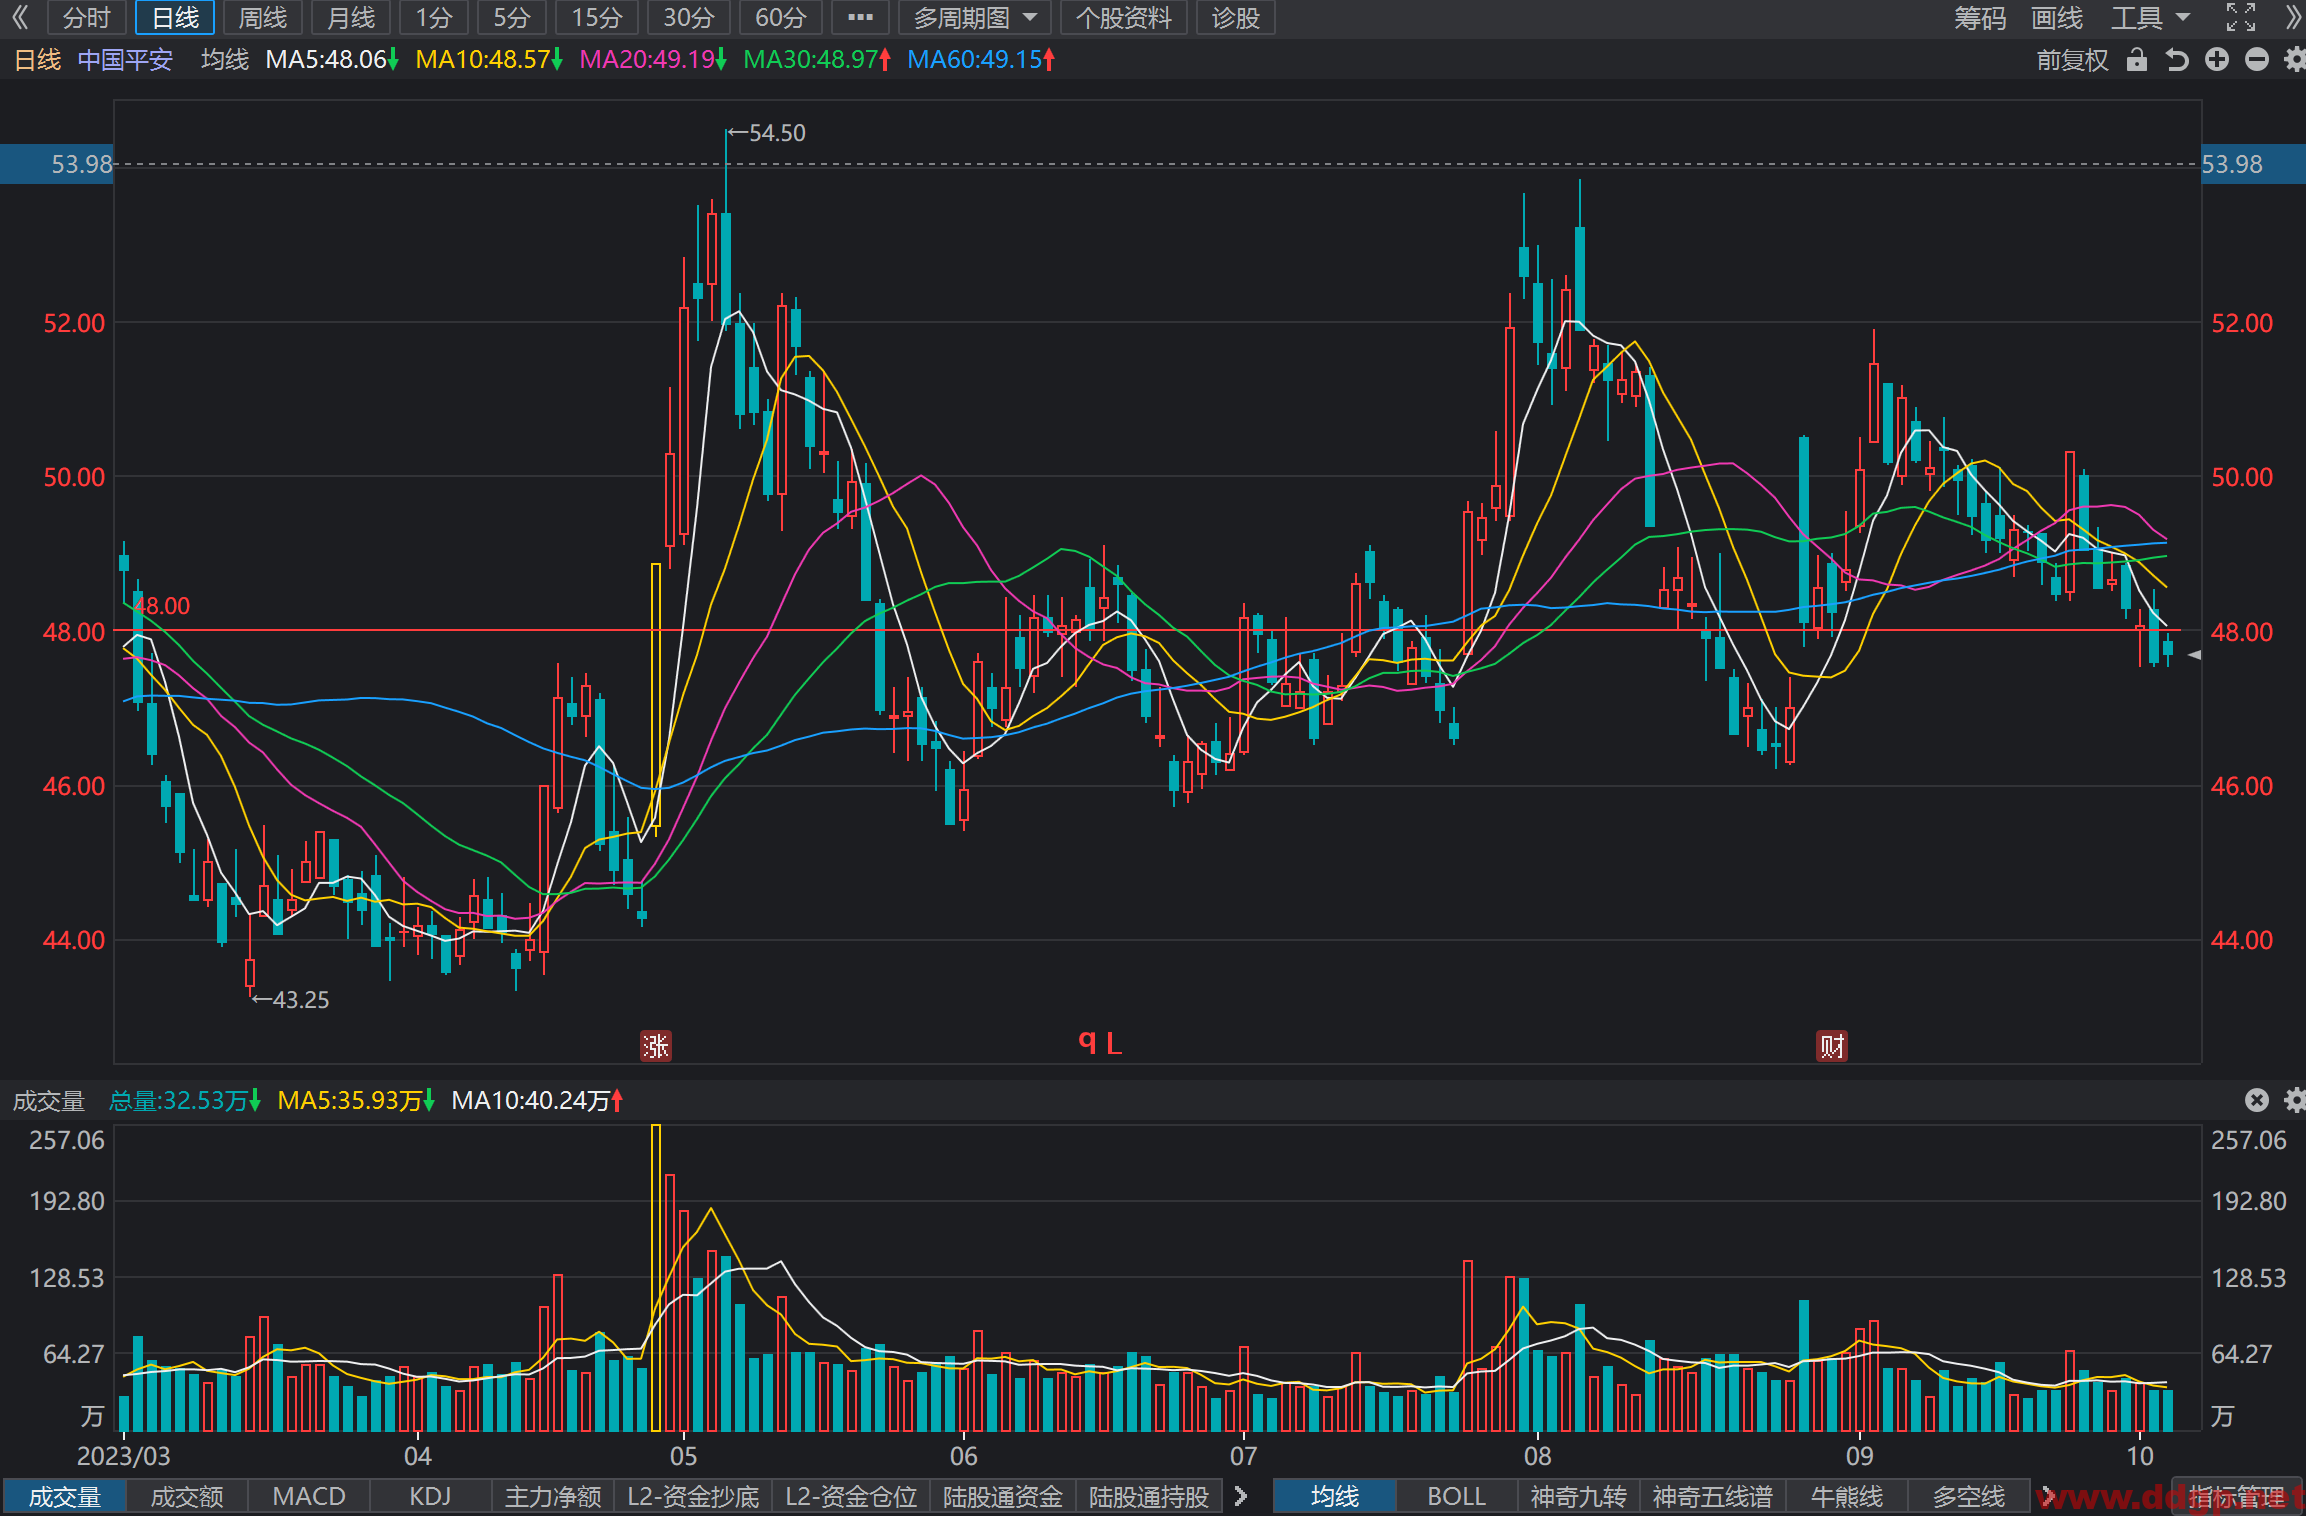Open the 工具 dropdown menu
The image size is (2306, 1516).
(2150, 17)
